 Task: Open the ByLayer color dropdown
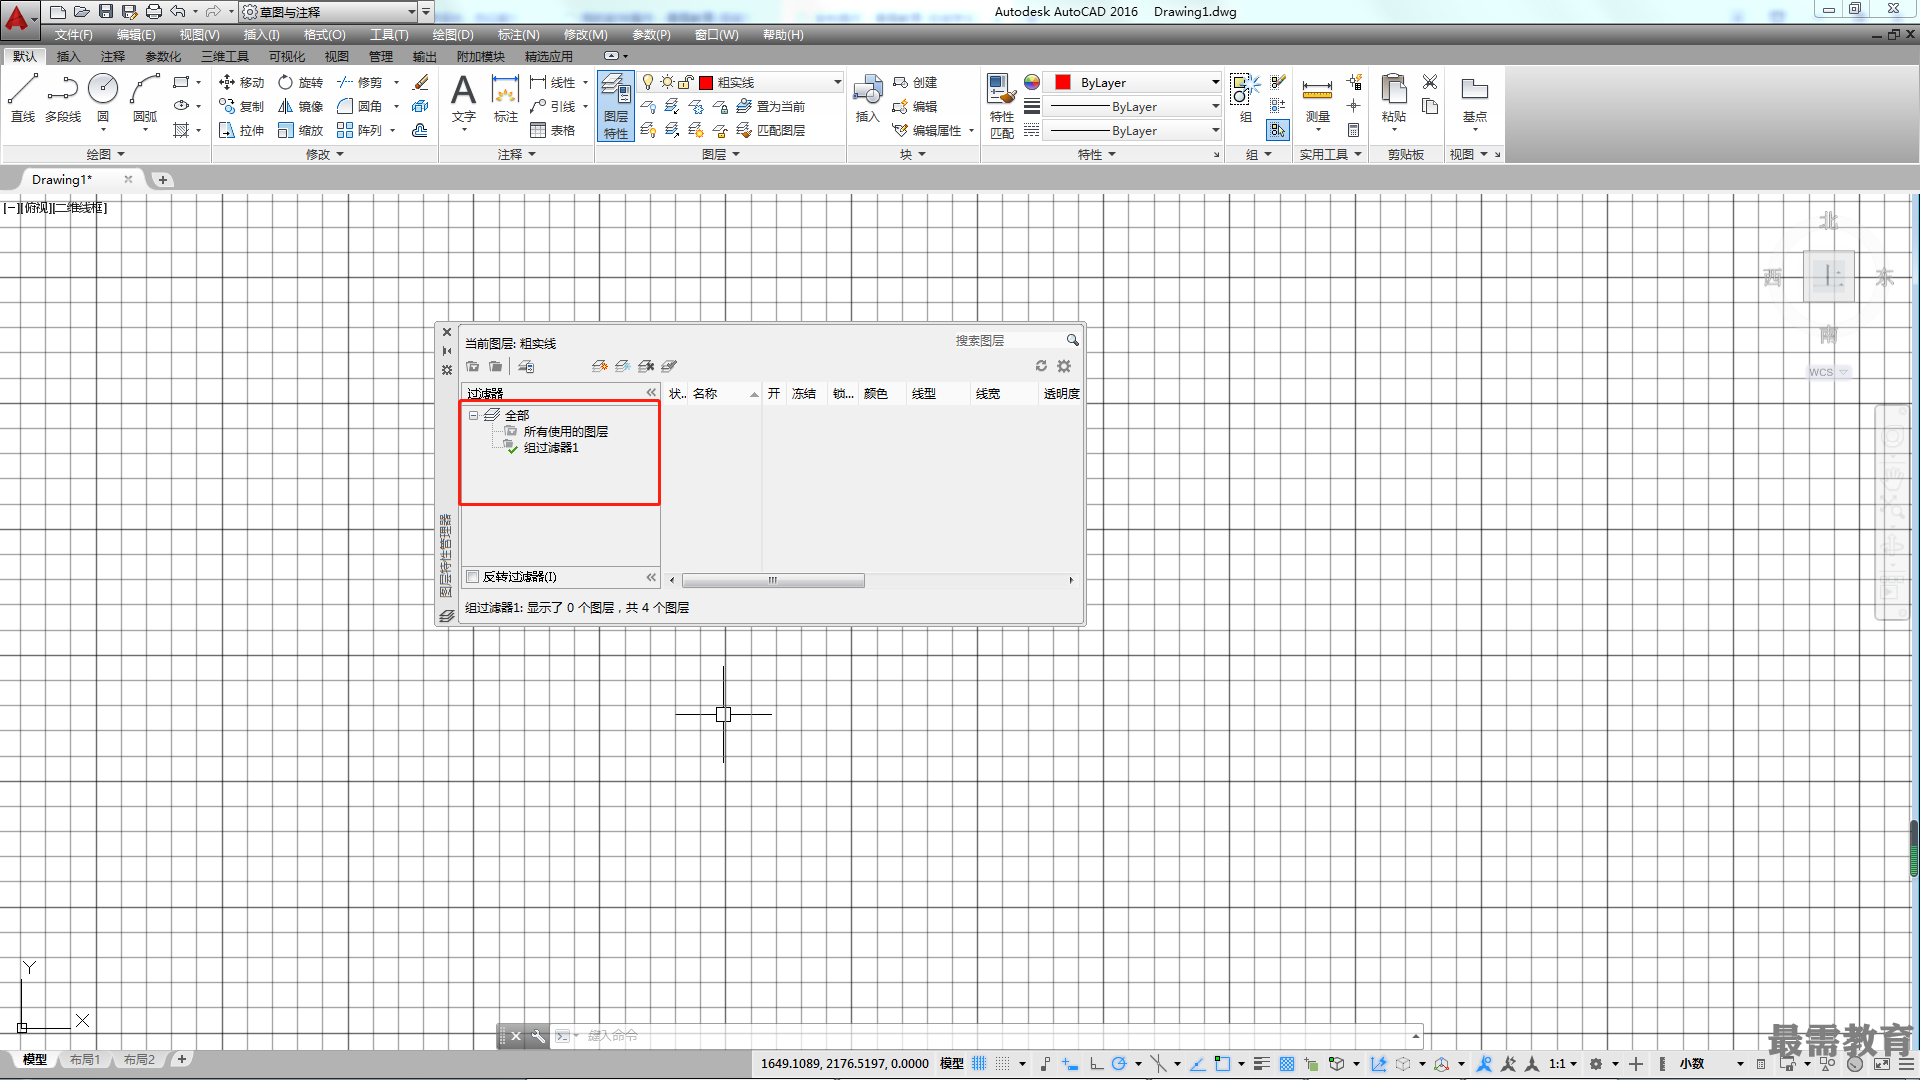[1215, 82]
